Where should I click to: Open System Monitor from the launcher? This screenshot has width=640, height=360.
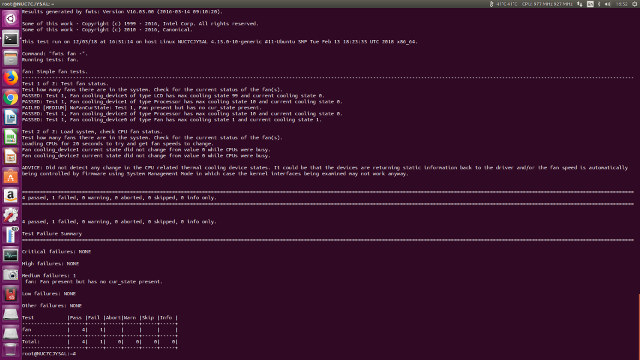pos(11,255)
